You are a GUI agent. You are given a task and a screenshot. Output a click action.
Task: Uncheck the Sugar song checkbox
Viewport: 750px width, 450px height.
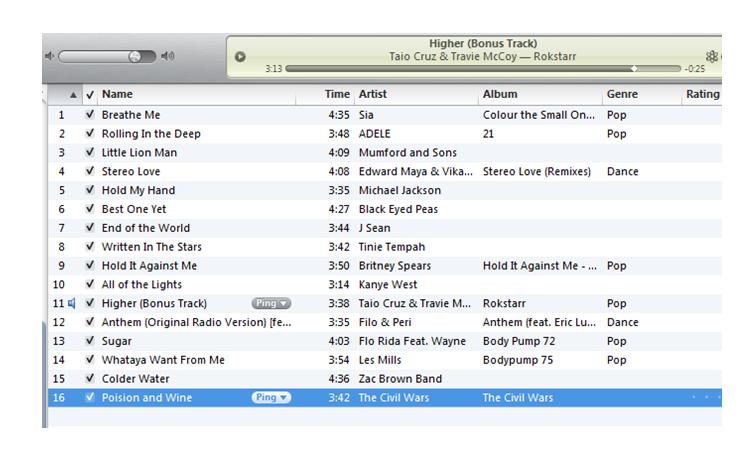pos(90,340)
